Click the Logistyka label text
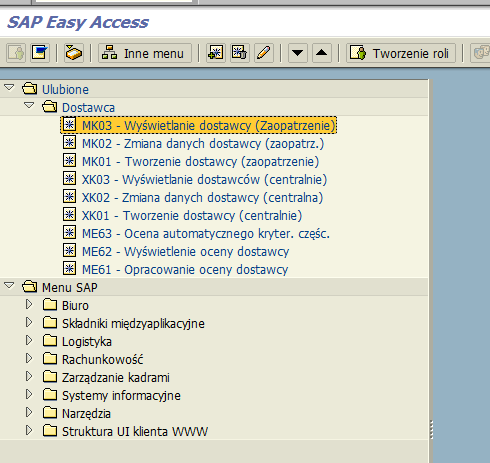490x463 pixels. point(87,342)
